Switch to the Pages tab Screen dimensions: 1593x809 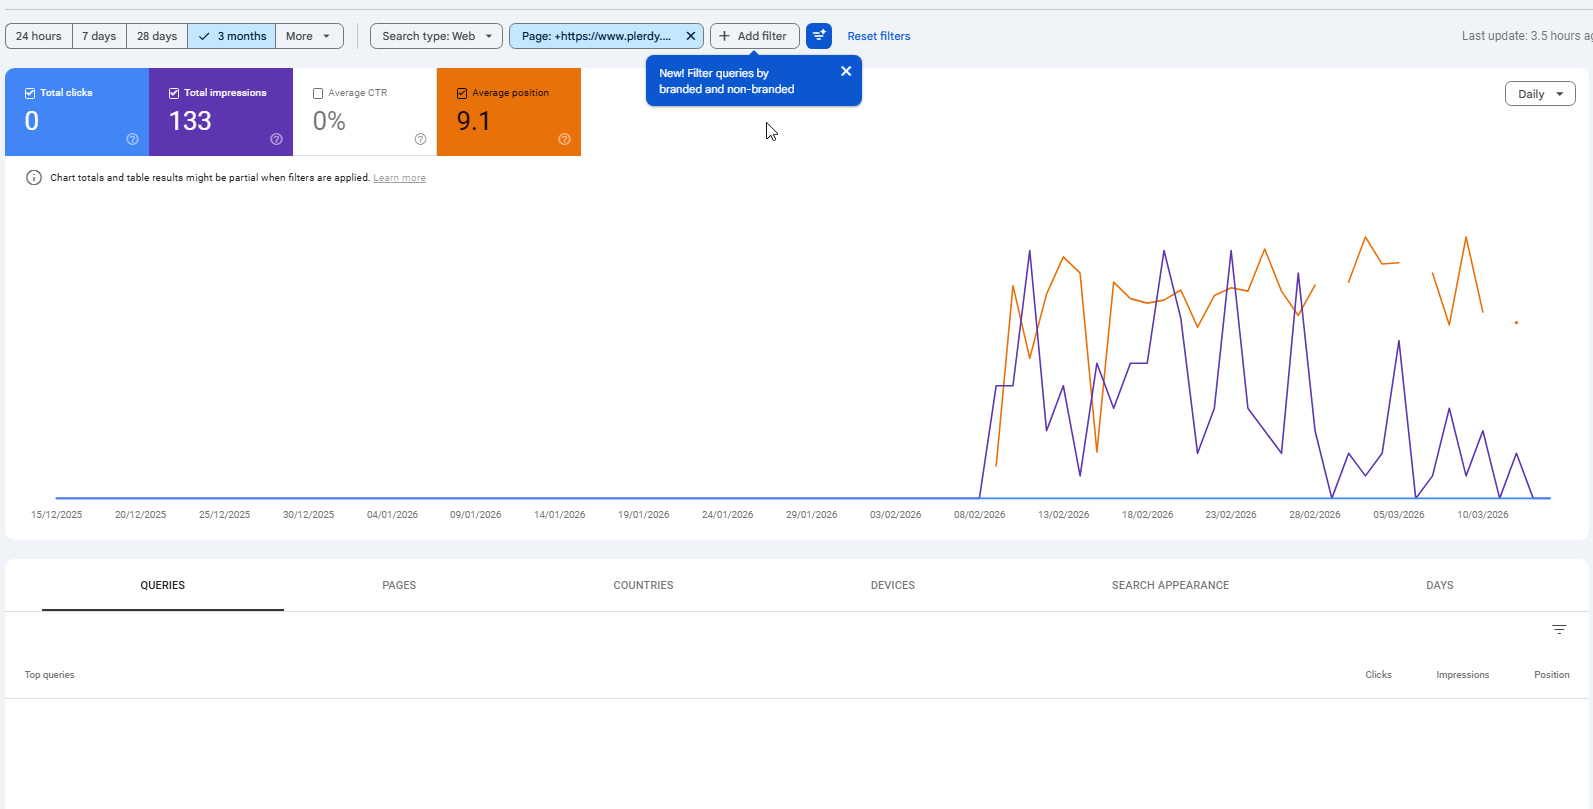coord(399,585)
